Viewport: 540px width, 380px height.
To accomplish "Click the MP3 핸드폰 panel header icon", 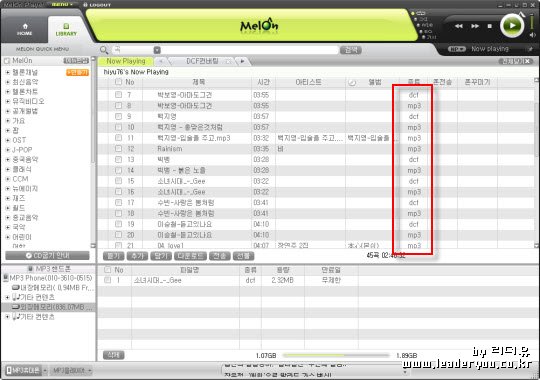I will 31,268.
